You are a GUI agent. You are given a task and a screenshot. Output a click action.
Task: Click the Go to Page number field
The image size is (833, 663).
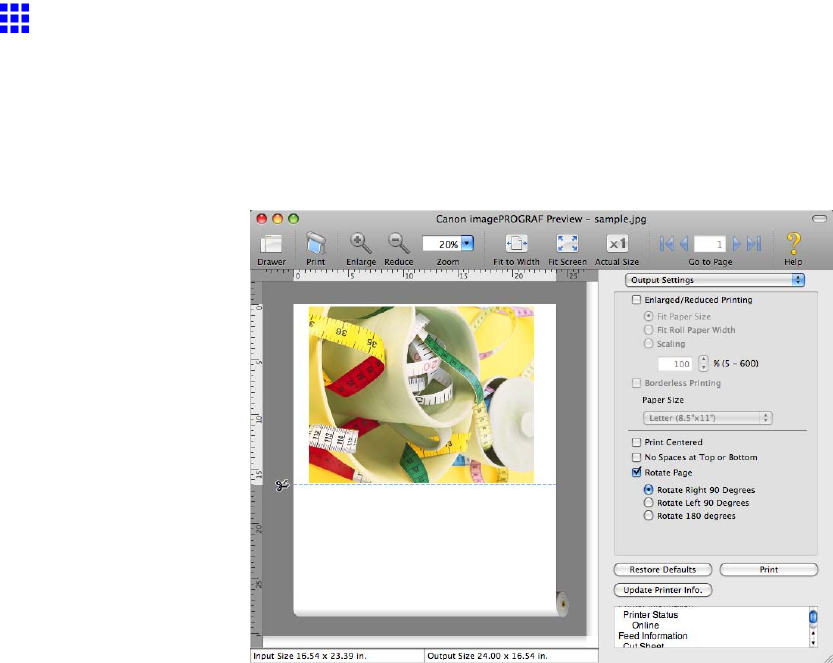[710, 244]
